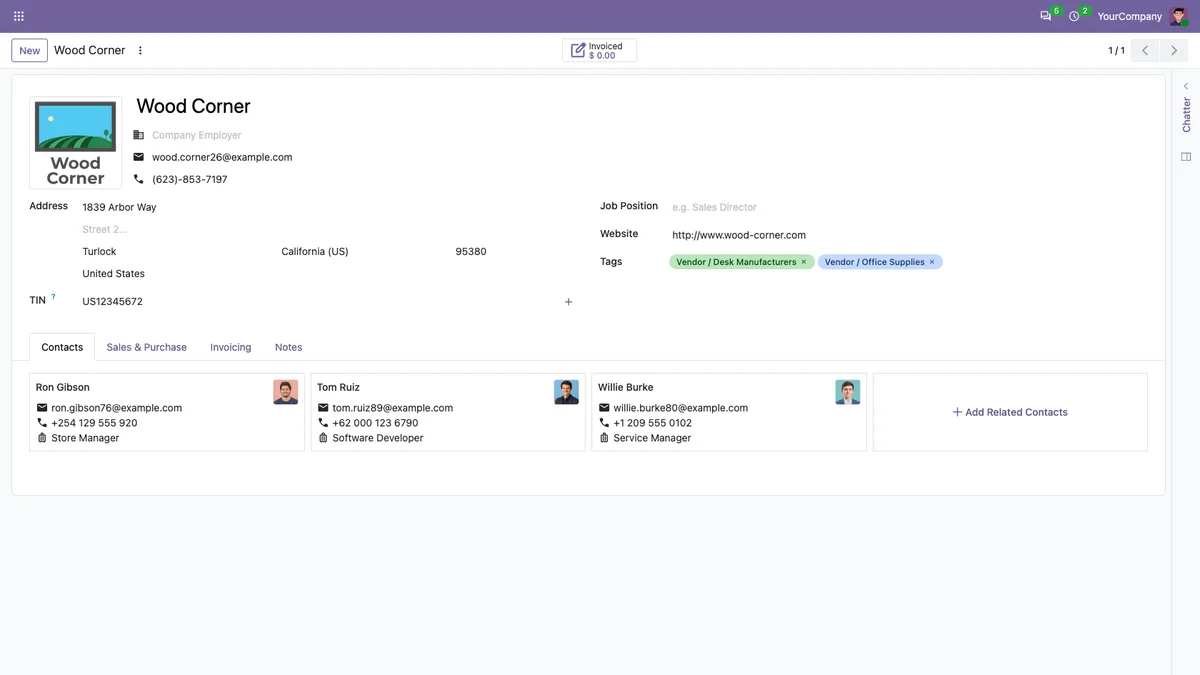Image resolution: width=1200 pixels, height=675 pixels.
Task: Click ron.gibson76@example.com email
Action: 117,408
